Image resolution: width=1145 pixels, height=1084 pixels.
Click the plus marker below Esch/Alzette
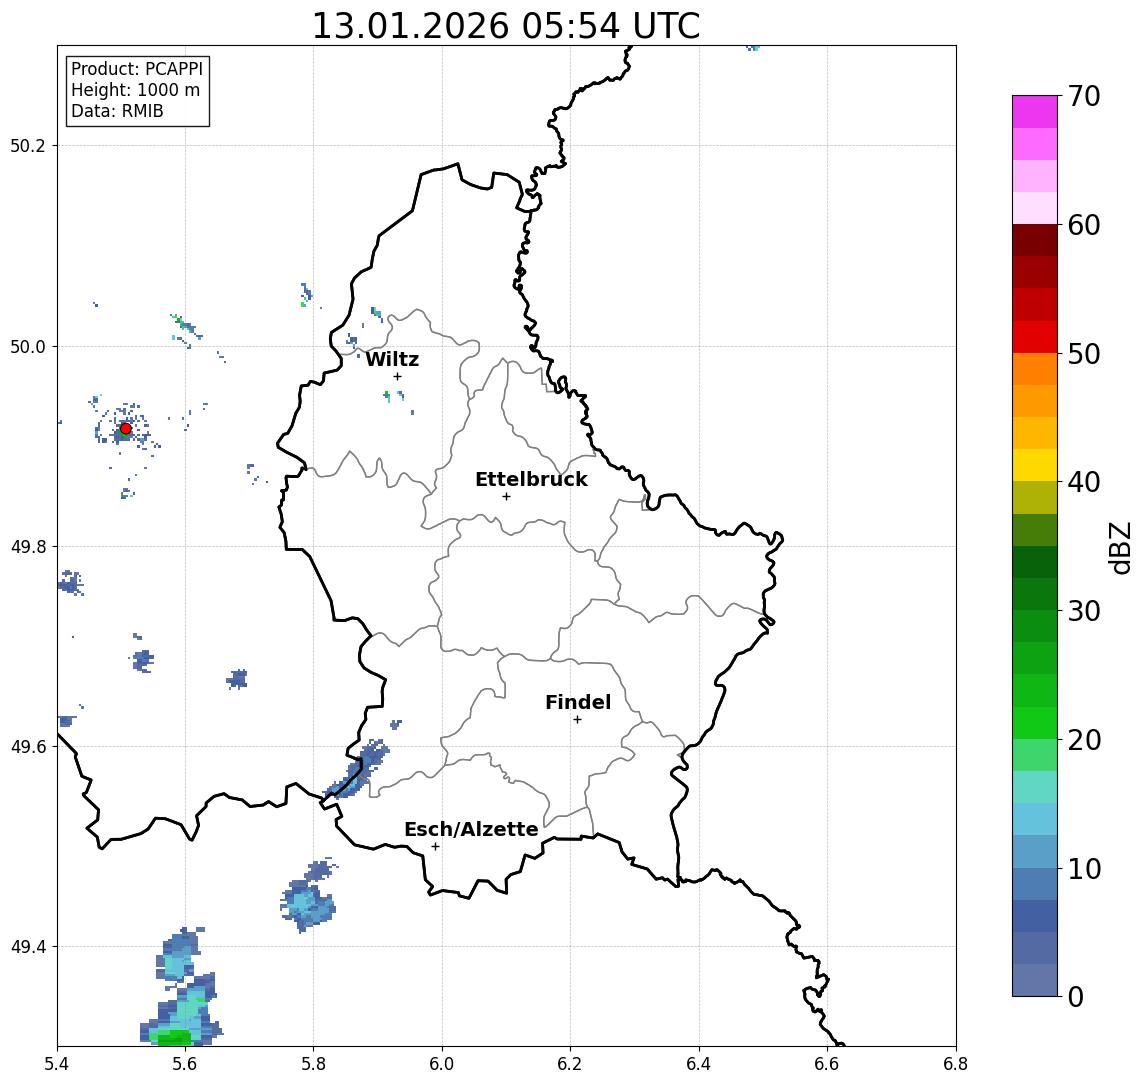click(x=435, y=847)
